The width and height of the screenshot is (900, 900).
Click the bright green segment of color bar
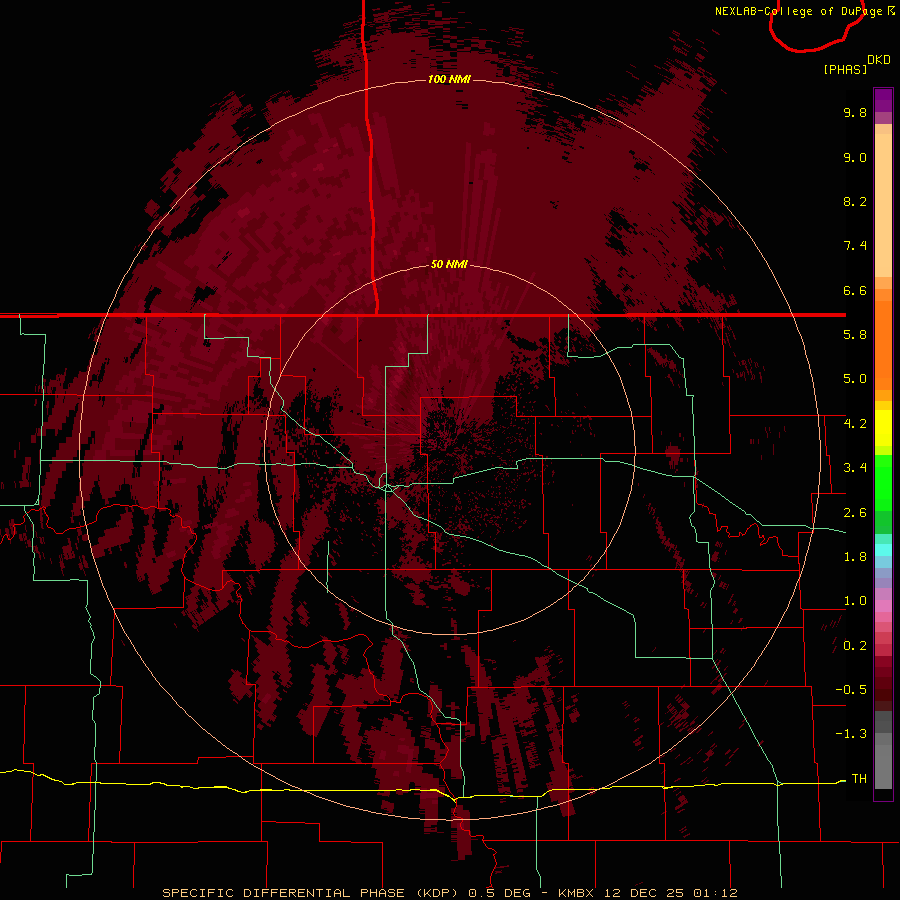tap(883, 483)
